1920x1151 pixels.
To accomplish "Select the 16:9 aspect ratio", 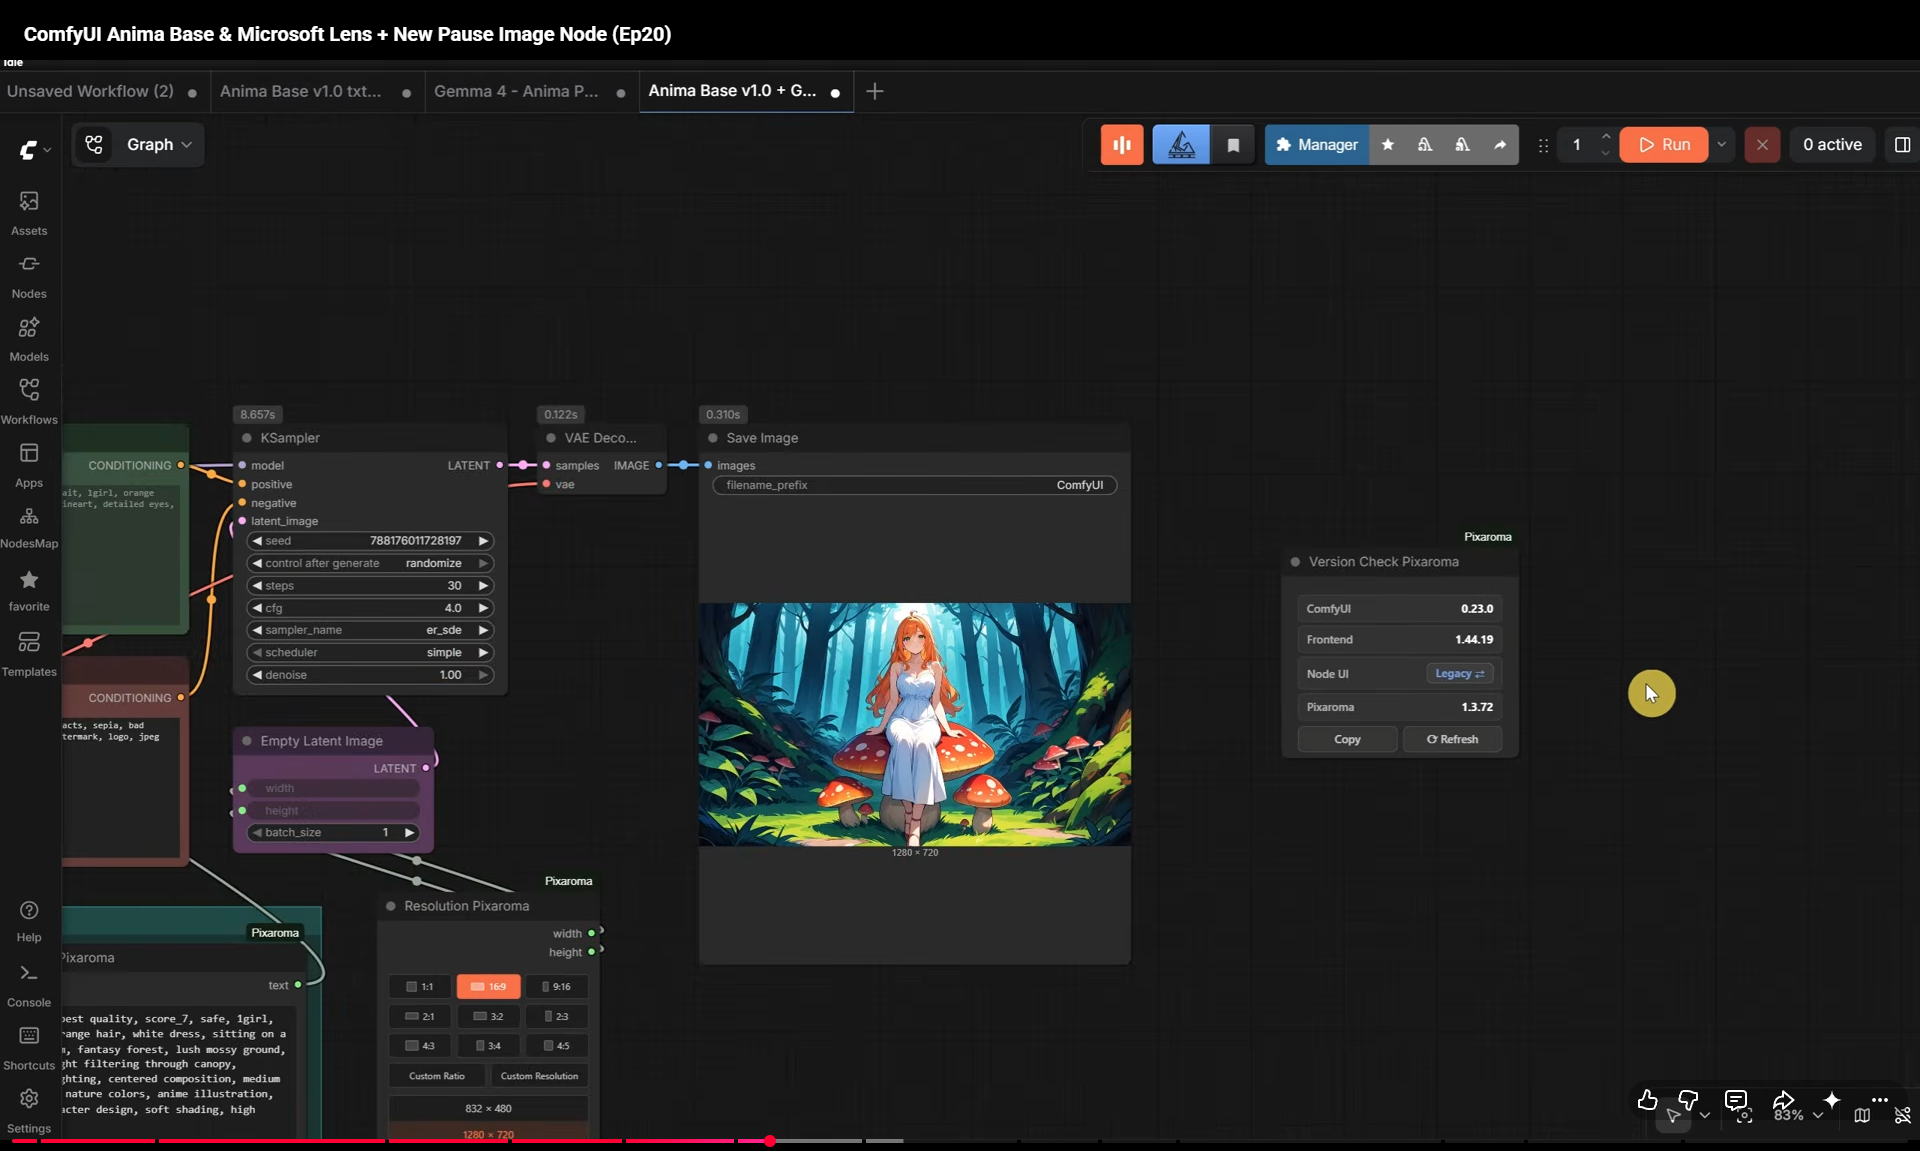I will point(488,987).
